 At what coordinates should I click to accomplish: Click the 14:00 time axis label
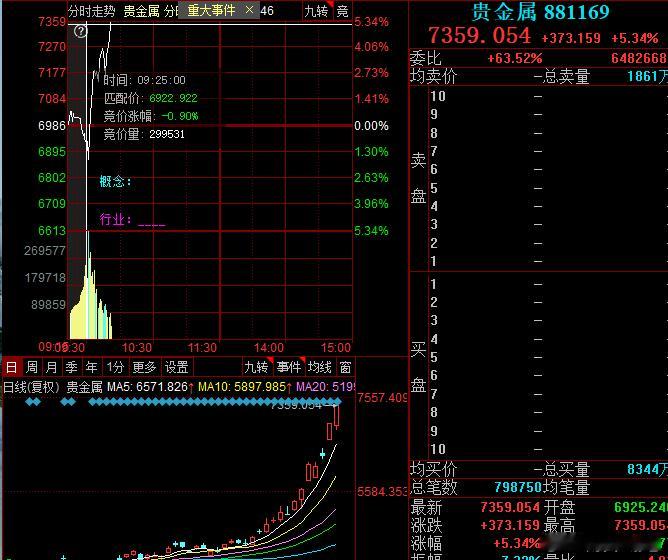(x=268, y=348)
